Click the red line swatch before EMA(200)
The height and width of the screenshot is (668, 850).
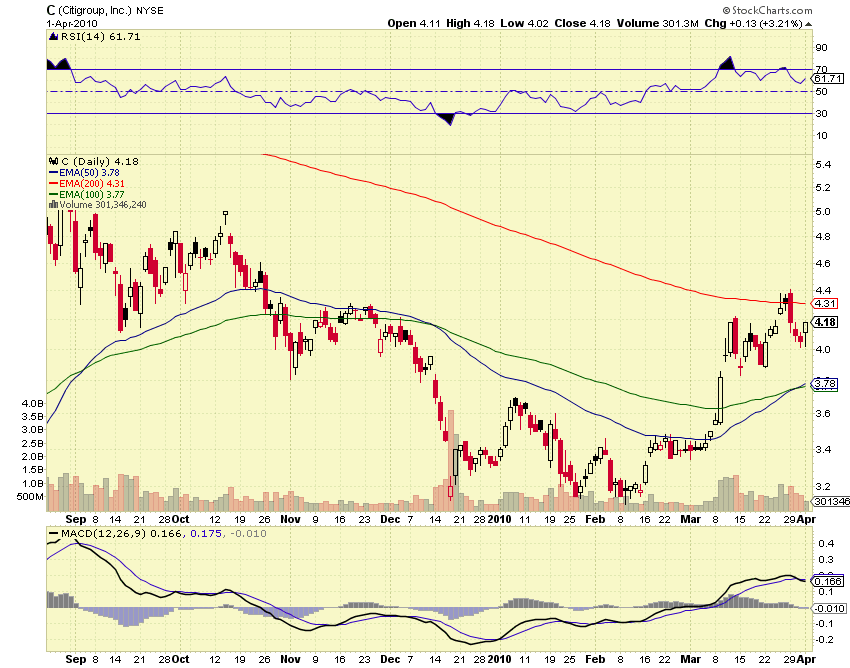[53, 184]
